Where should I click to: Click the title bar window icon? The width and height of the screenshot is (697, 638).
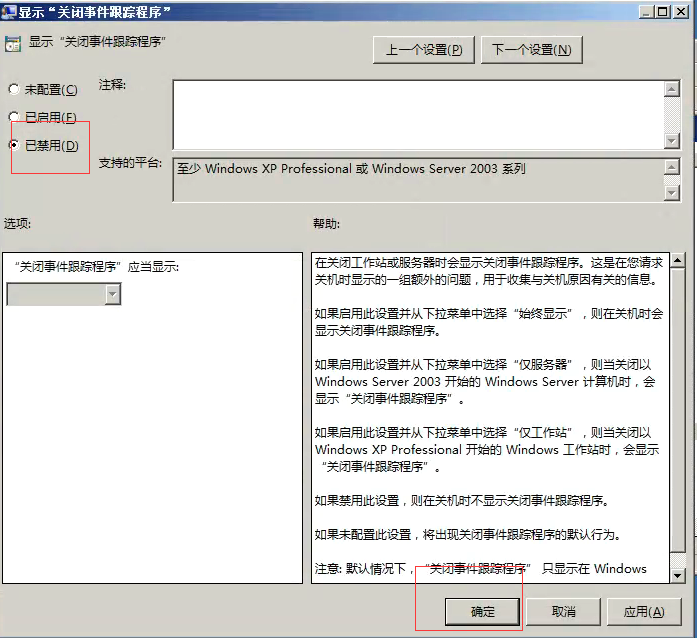pos(8,12)
